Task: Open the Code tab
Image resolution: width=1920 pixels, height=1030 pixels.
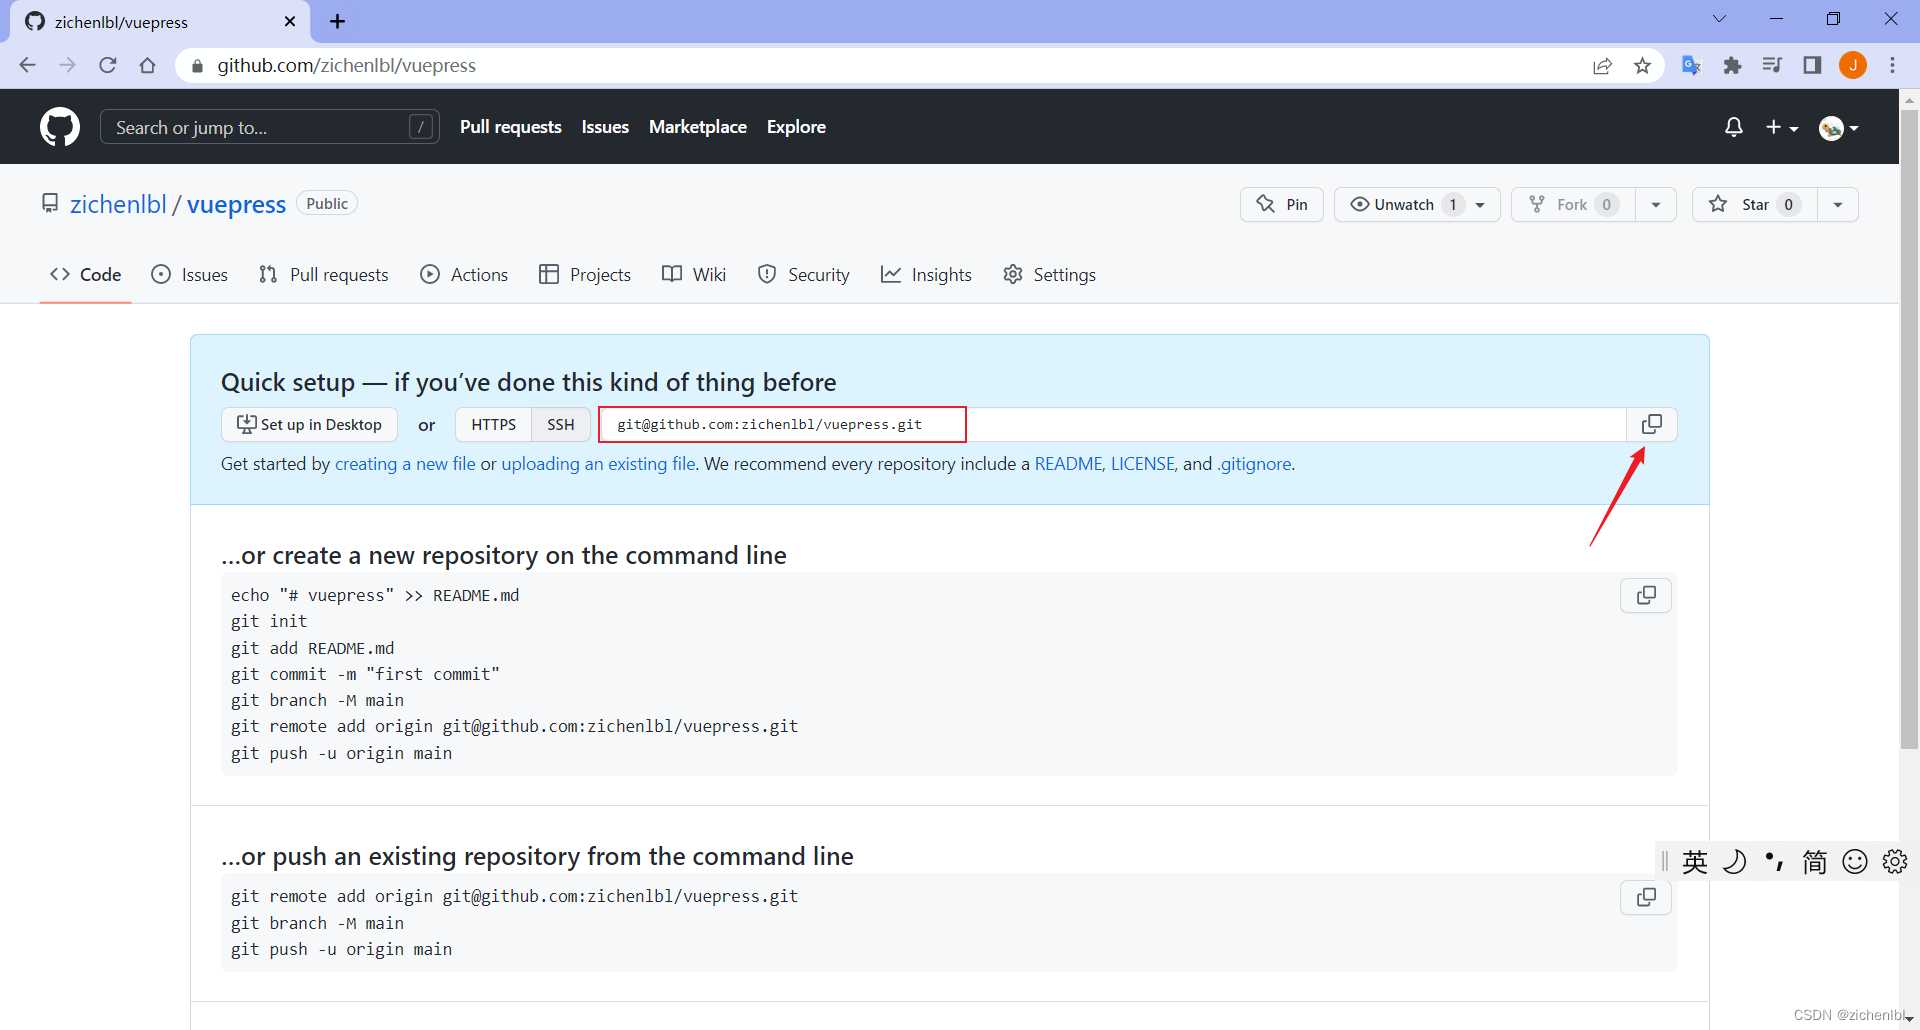Action: coord(86,274)
